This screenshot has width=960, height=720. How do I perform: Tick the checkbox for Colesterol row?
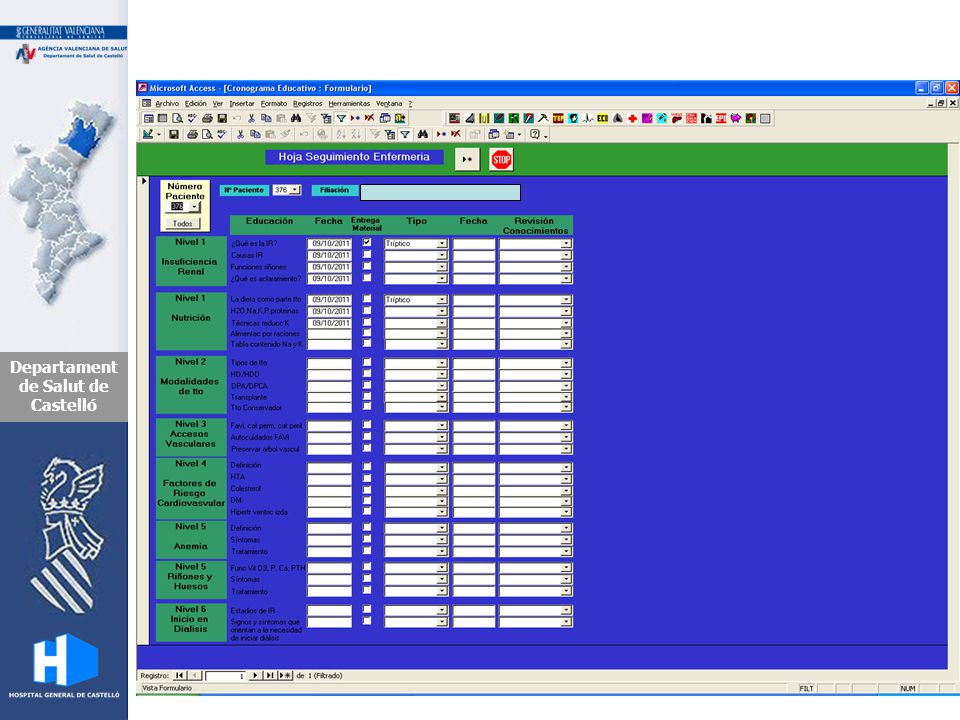[367, 489]
